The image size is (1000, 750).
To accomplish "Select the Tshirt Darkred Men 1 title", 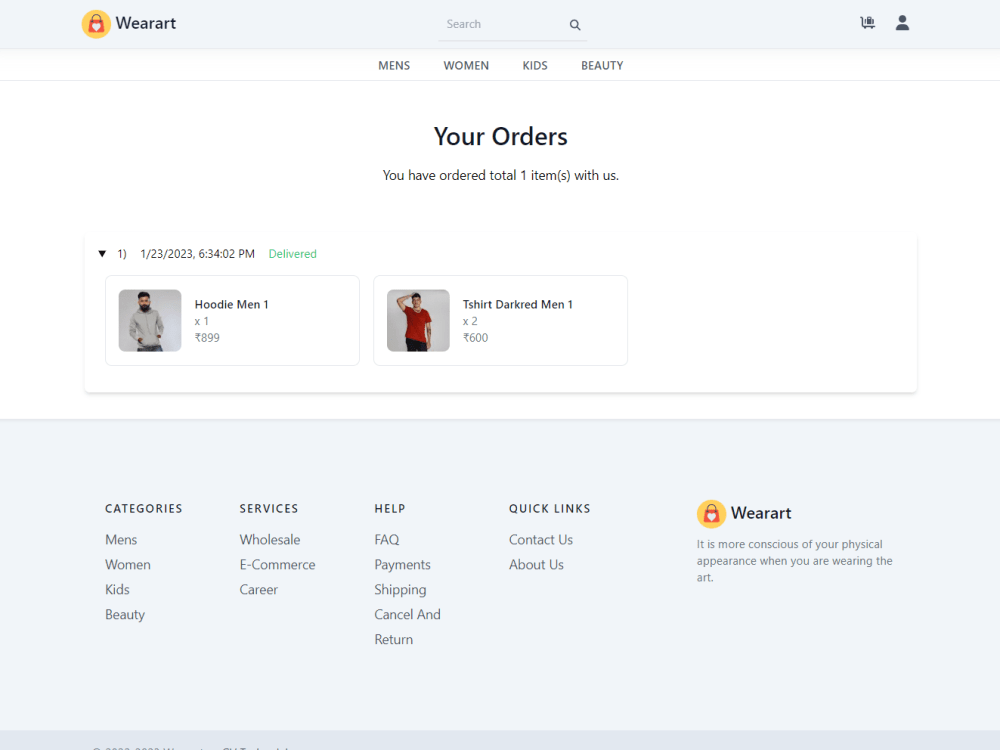I will coord(518,305).
